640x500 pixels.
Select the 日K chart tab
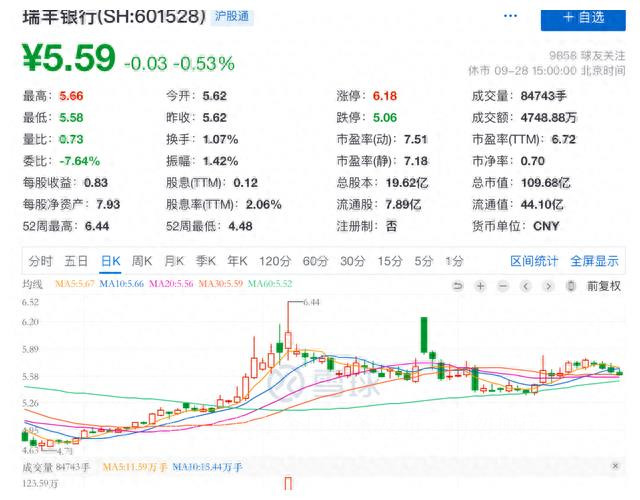tap(111, 261)
